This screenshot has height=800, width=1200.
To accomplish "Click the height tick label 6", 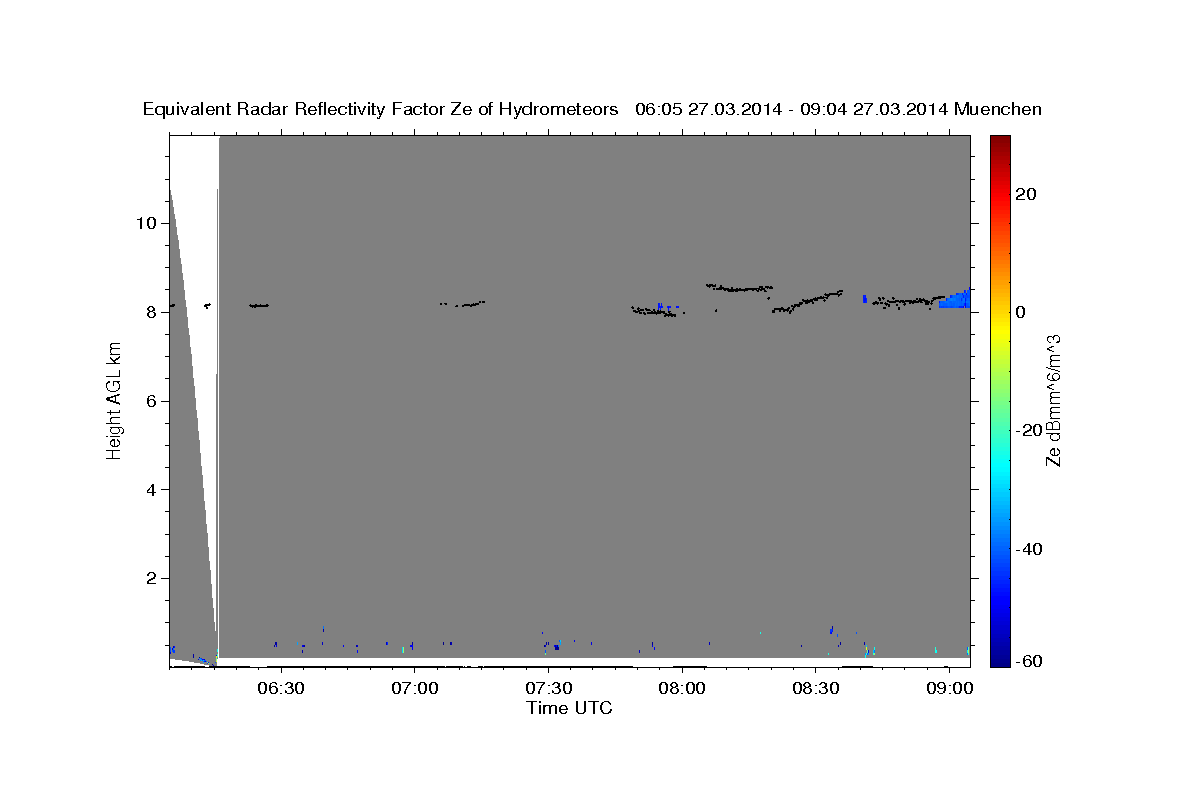I will click(152, 401).
